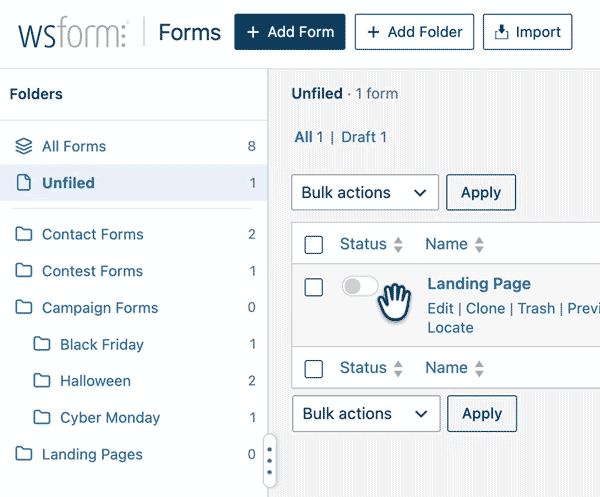Select the Unfiled folder row
The height and width of the screenshot is (497, 600).
(x=133, y=183)
